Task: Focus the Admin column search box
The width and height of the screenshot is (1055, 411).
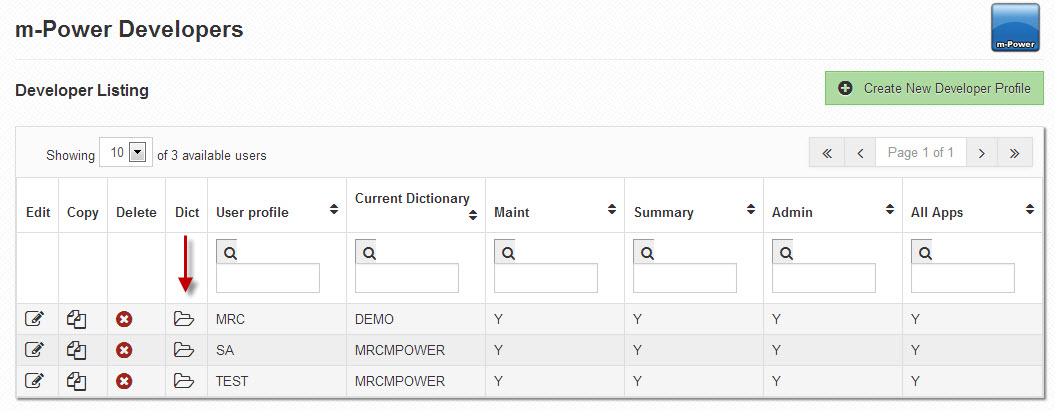Action: [823, 278]
